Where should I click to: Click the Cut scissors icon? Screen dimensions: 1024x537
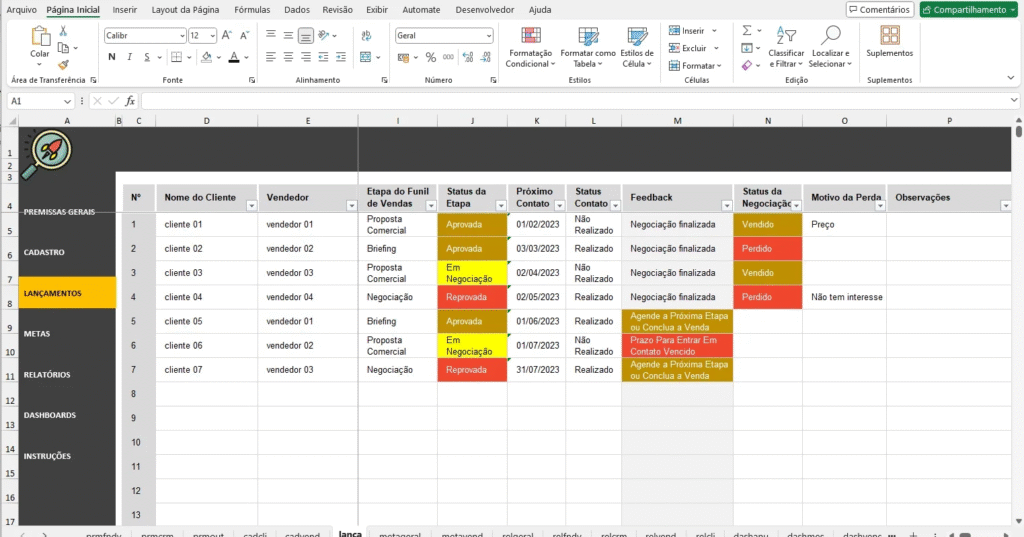click(63, 31)
